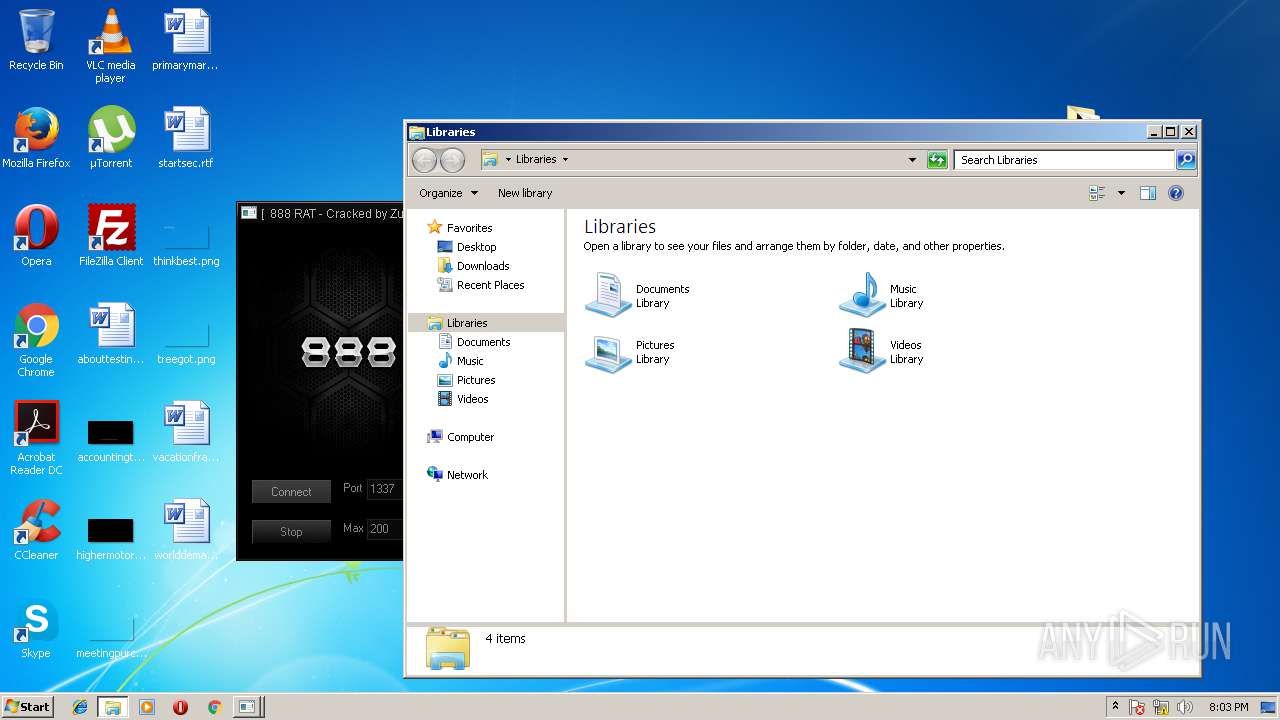Open the startsec.rtf file
Viewport: 1280px width, 720px height.
point(185,138)
